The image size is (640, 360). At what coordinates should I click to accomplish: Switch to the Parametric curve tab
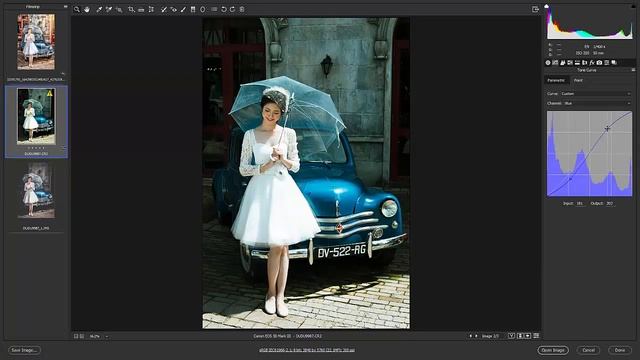pos(556,80)
